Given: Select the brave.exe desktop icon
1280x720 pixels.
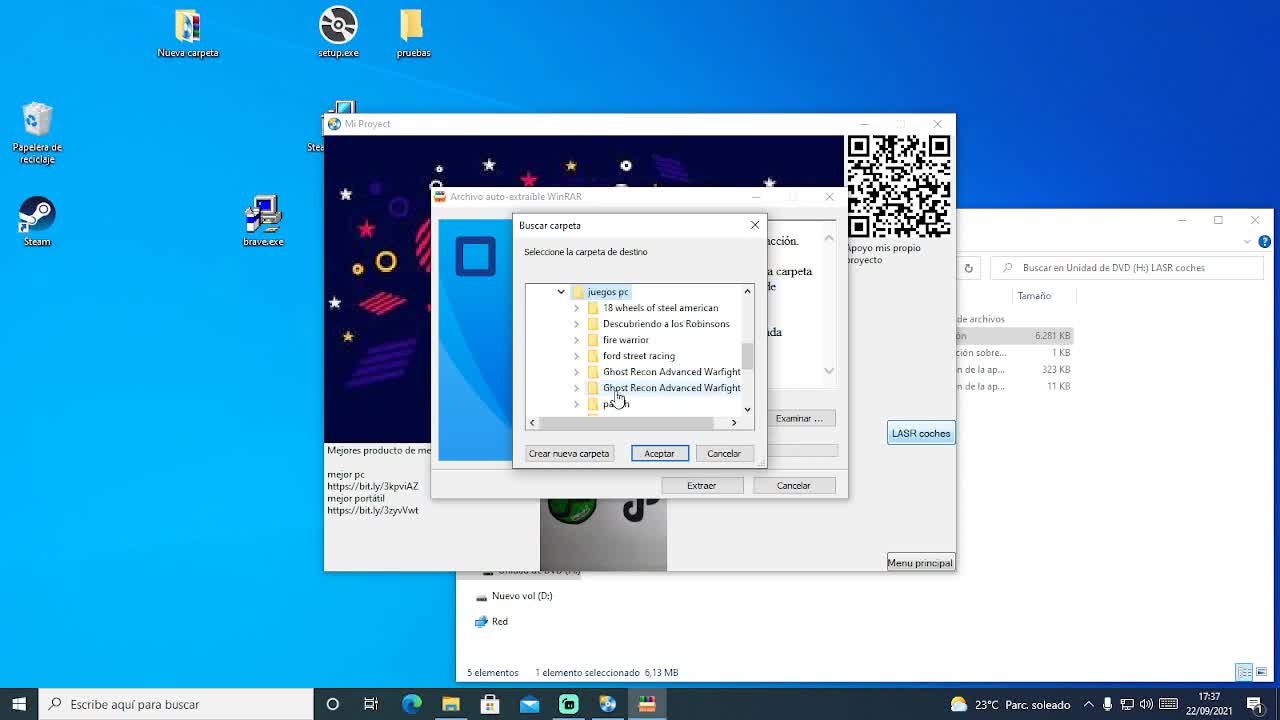Looking at the screenshot, I should pyautogui.click(x=263, y=221).
